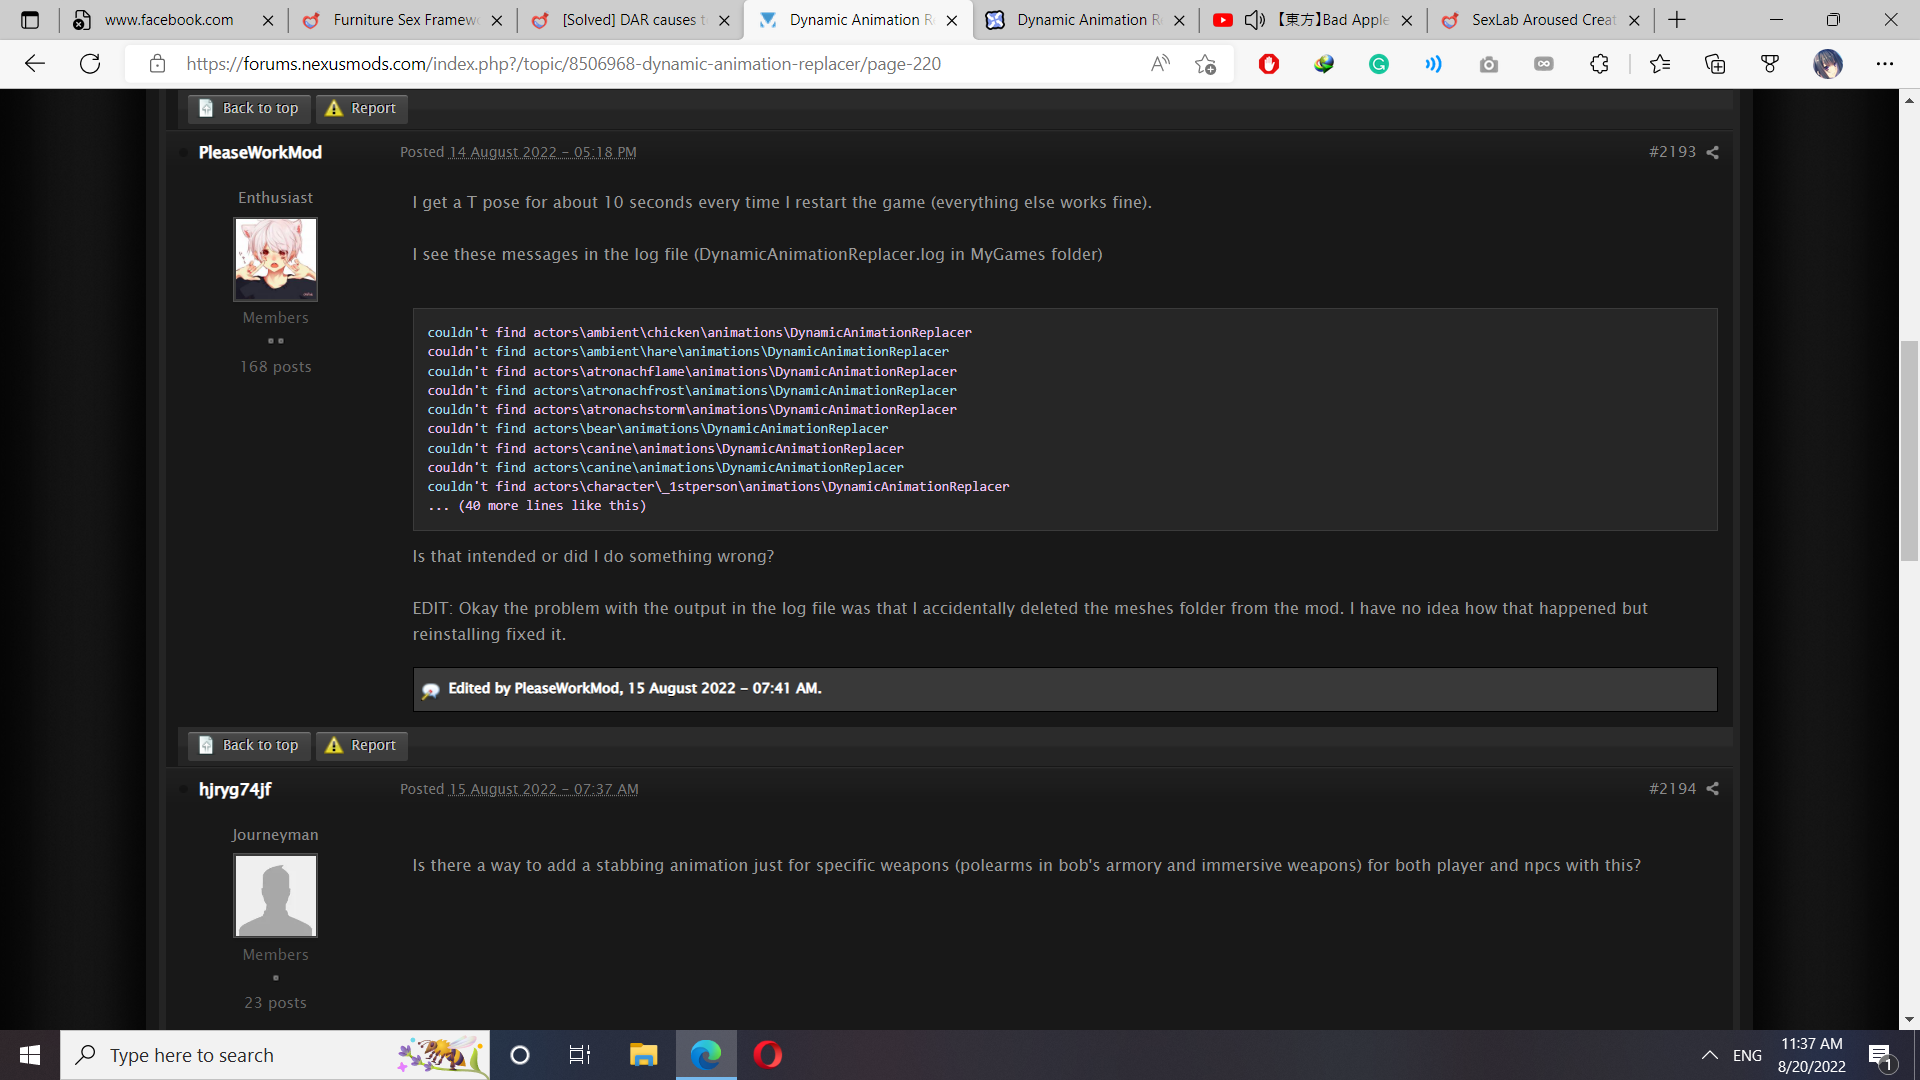
Task: Open the taskbar clock and calendar
Action: pyautogui.click(x=1812, y=1055)
